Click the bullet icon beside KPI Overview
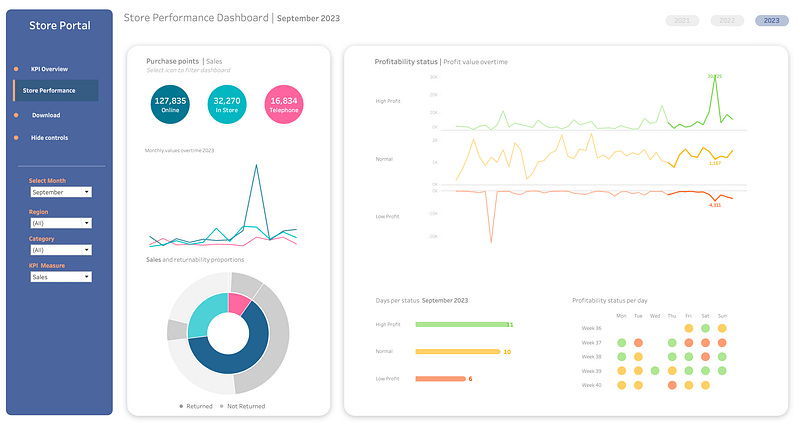 (x=16, y=69)
